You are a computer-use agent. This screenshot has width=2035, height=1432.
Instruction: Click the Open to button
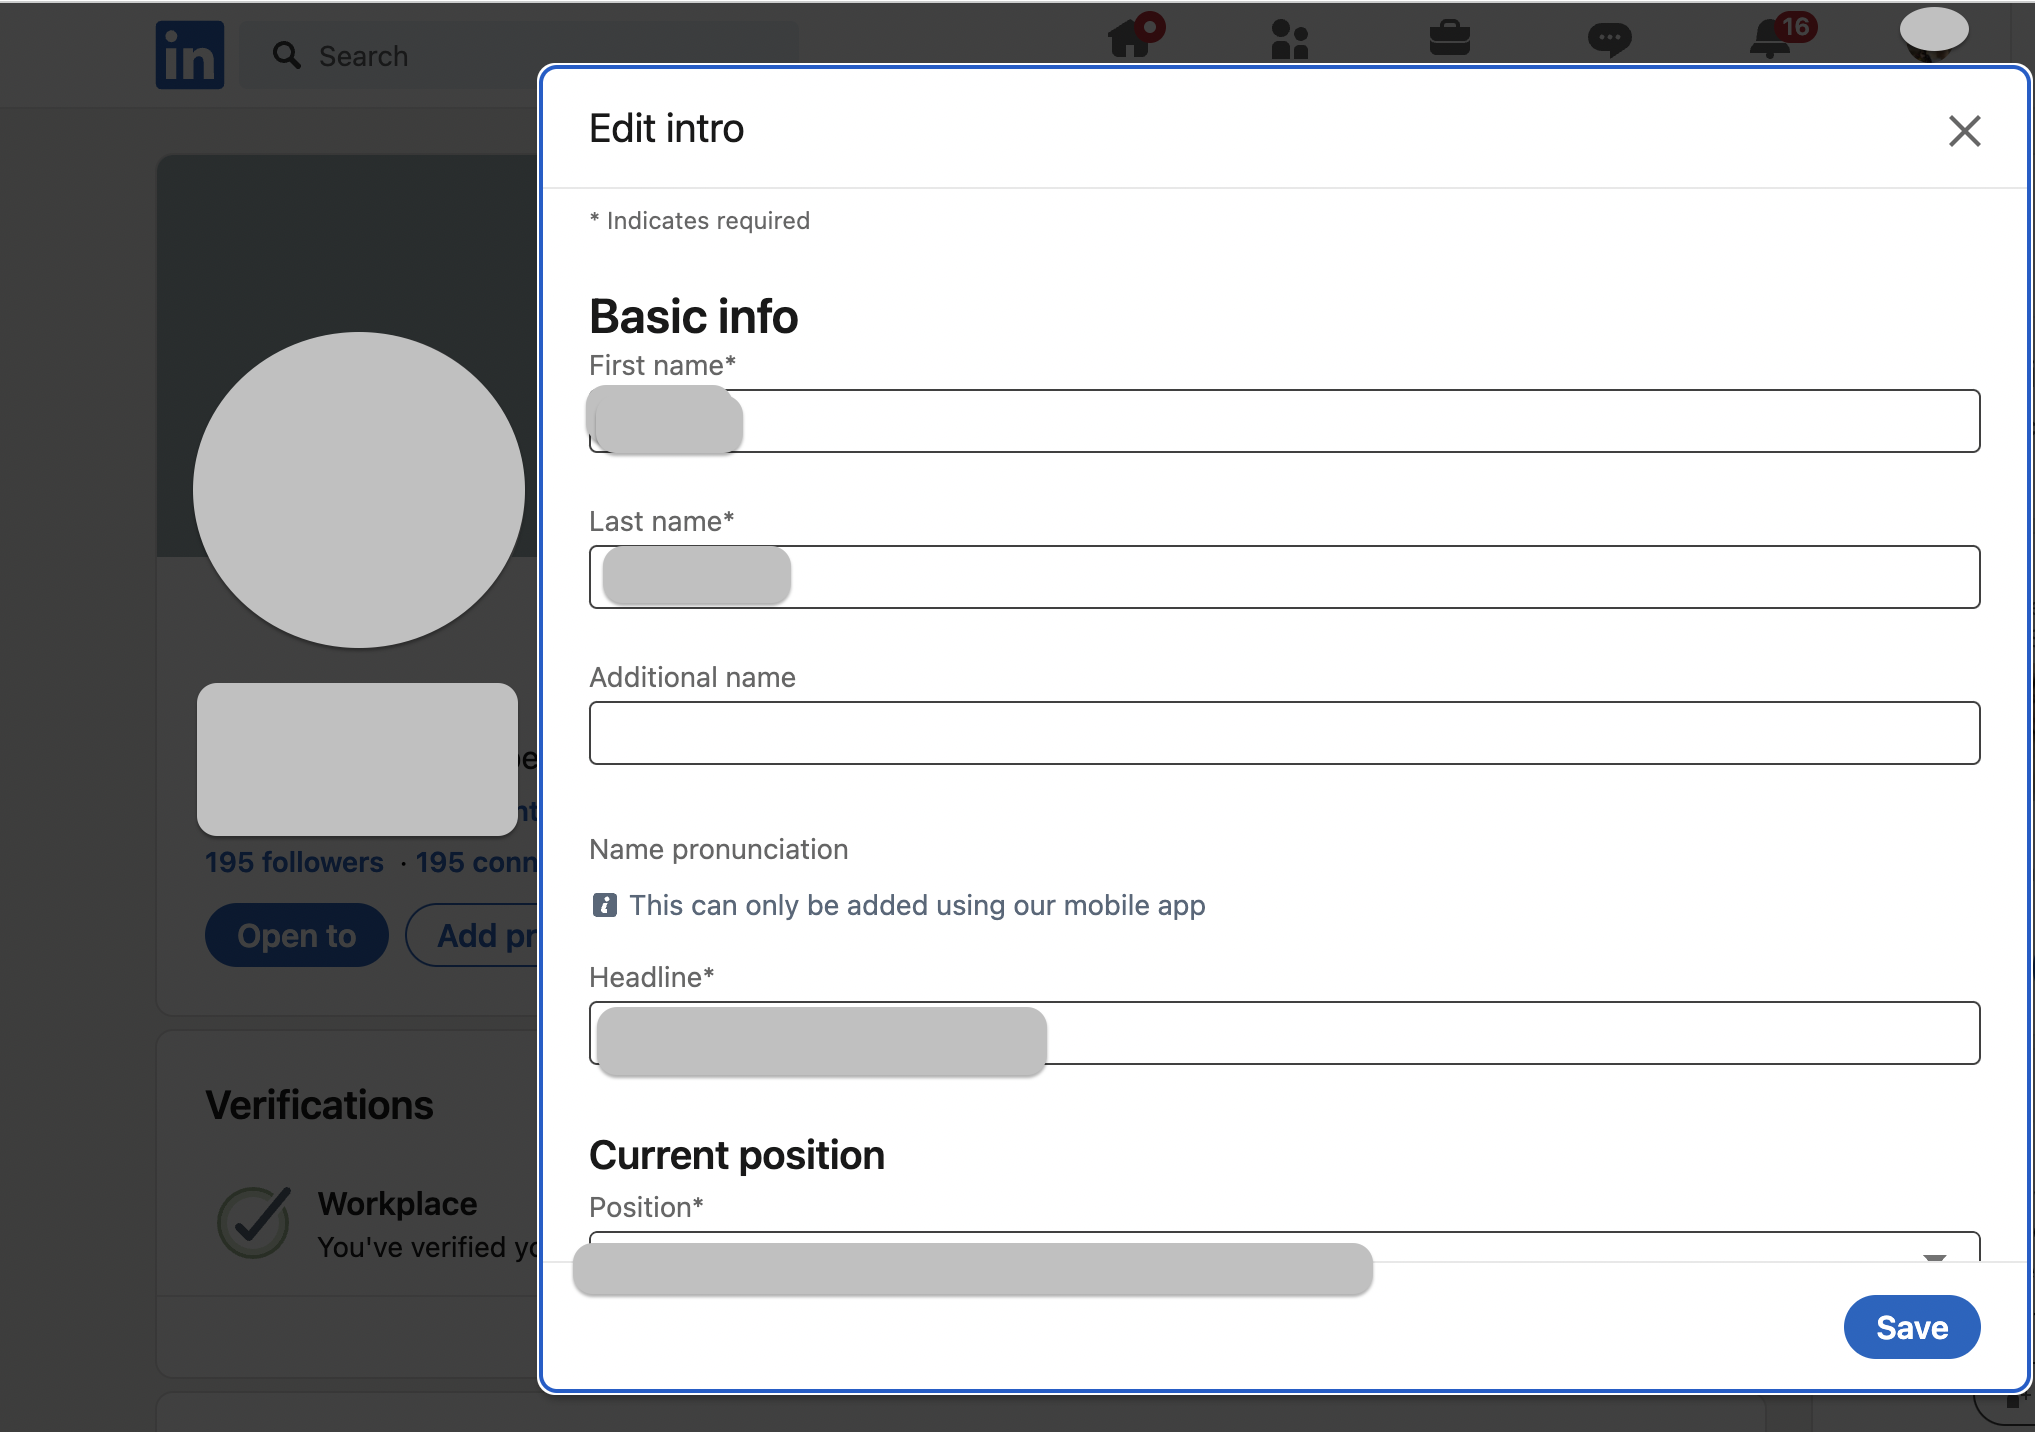[x=296, y=935]
